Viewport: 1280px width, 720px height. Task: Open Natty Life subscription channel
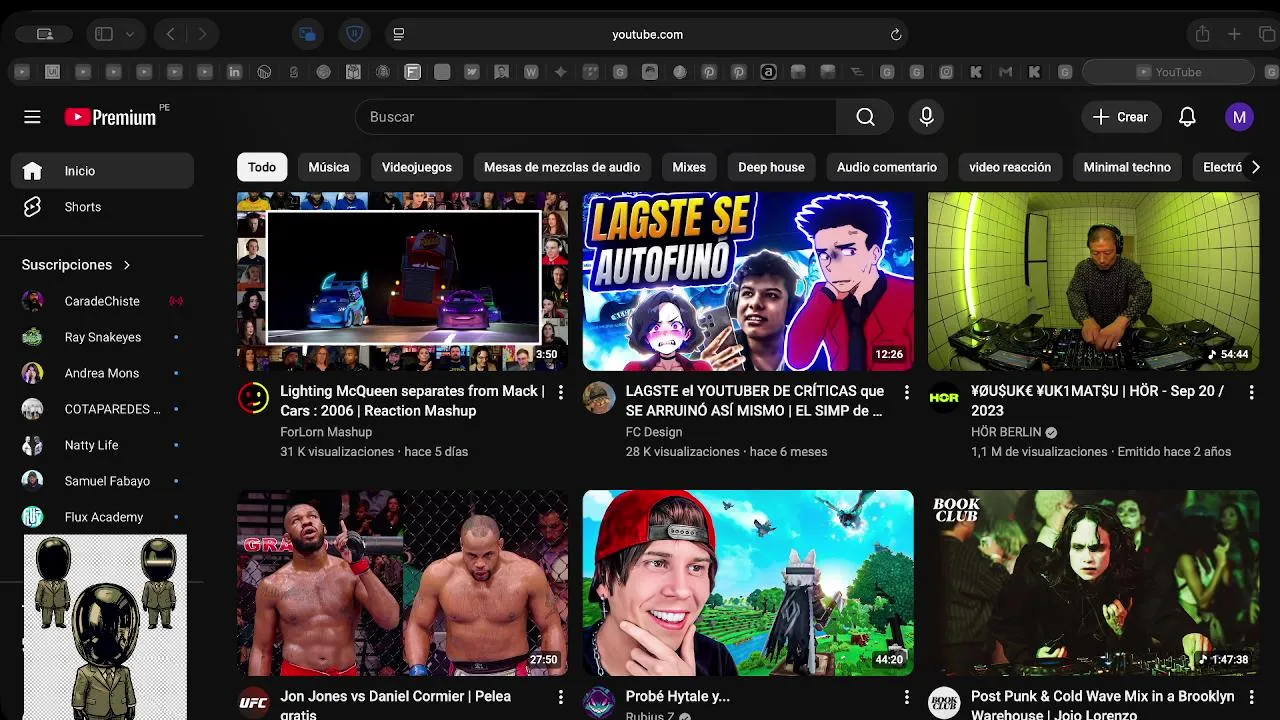tap(102, 445)
